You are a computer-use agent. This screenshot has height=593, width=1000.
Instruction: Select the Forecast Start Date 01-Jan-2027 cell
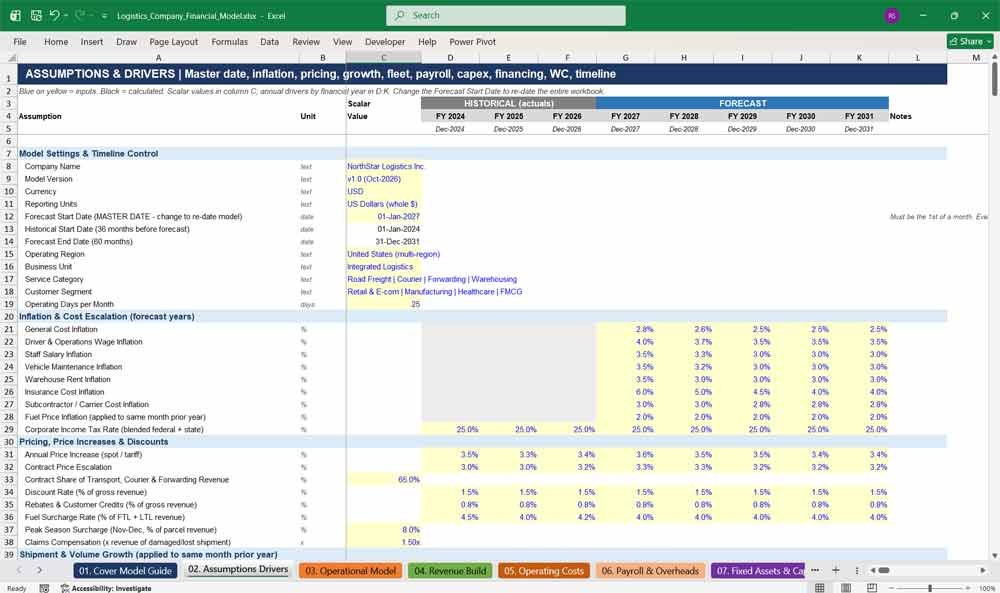(x=384, y=217)
